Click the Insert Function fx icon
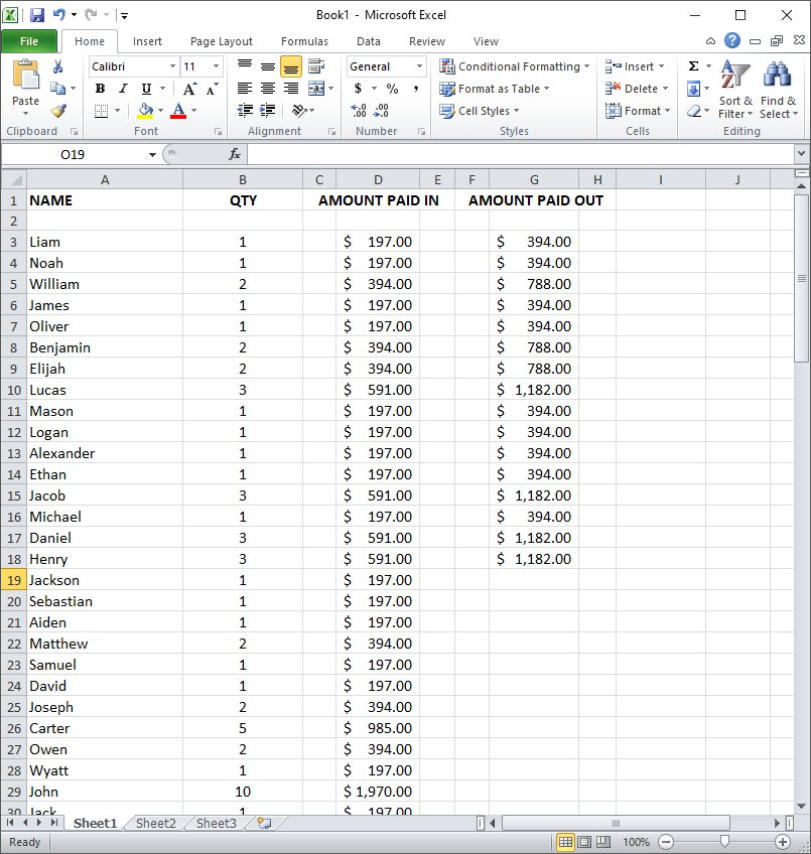This screenshot has width=811, height=854. pos(235,154)
